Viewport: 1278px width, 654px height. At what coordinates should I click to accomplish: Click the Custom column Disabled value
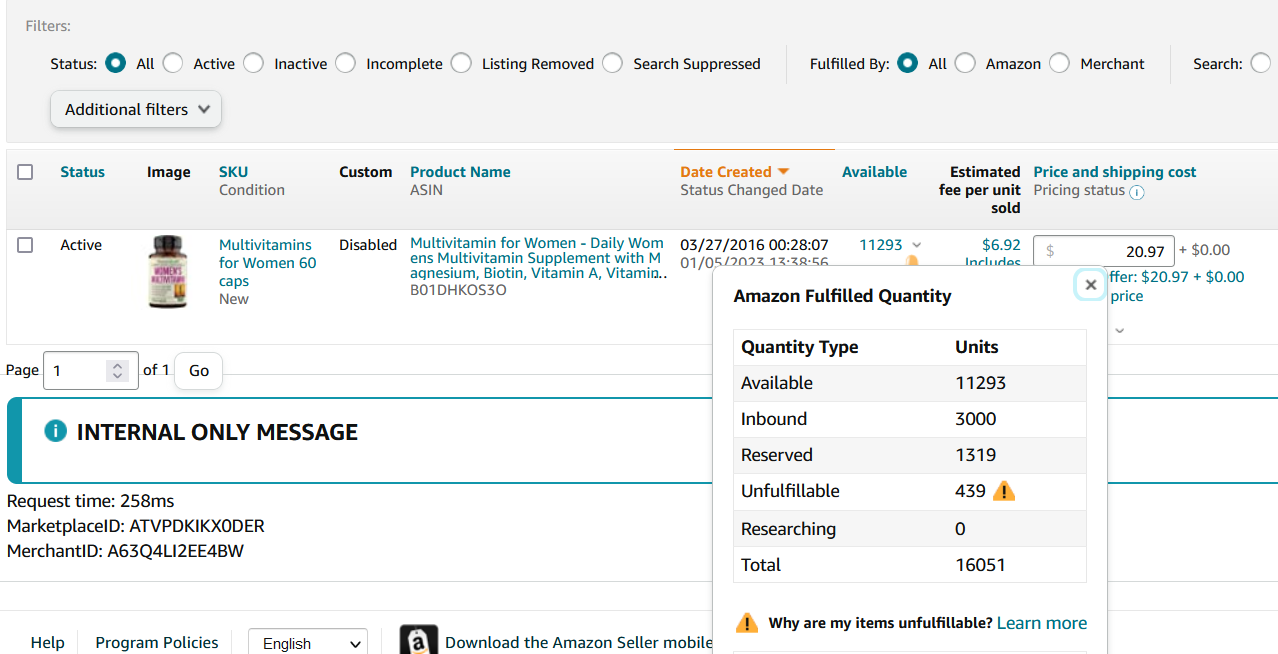point(368,245)
